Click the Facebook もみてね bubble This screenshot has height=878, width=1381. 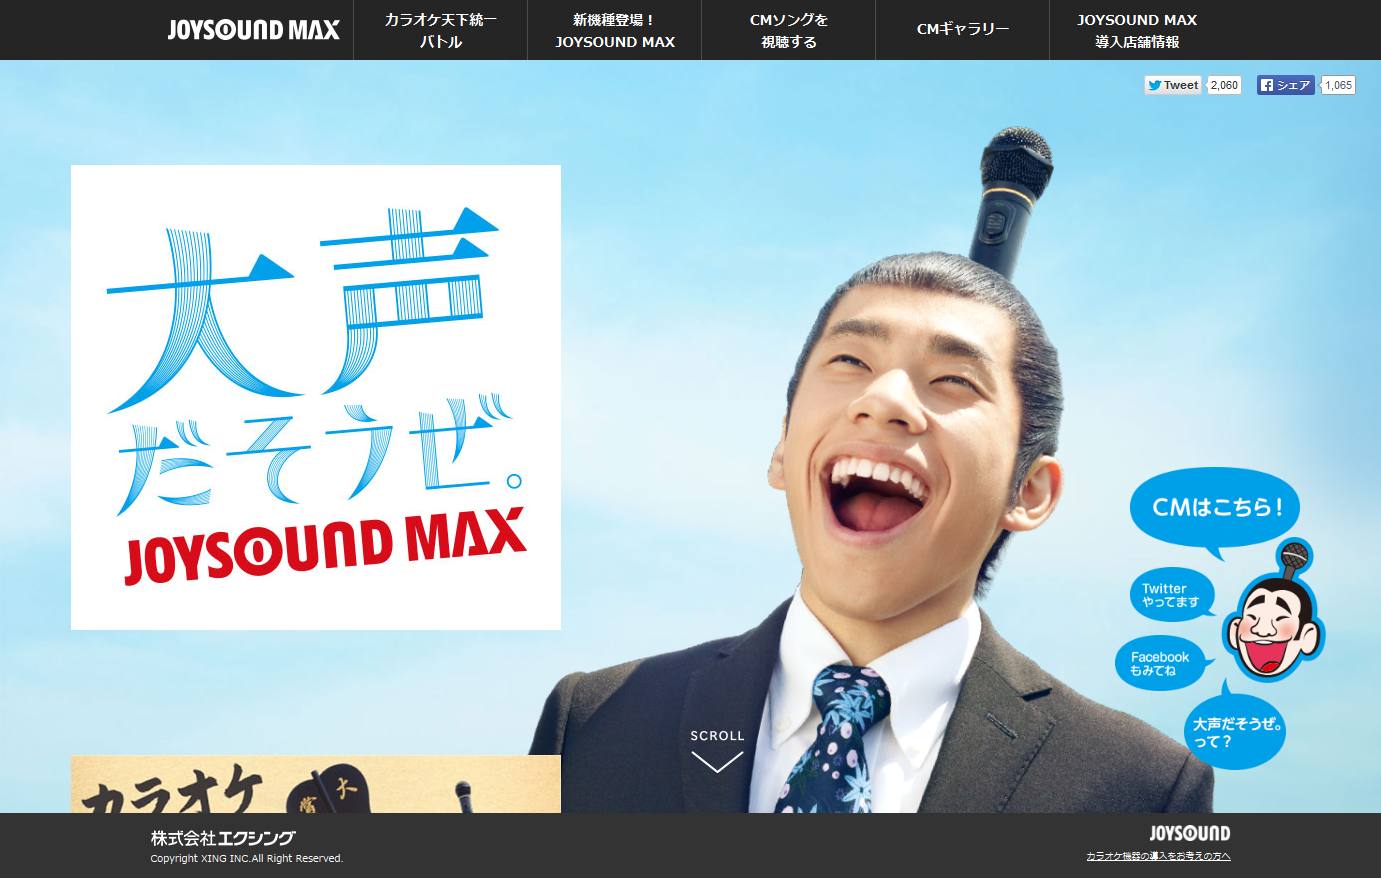(1160, 663)
